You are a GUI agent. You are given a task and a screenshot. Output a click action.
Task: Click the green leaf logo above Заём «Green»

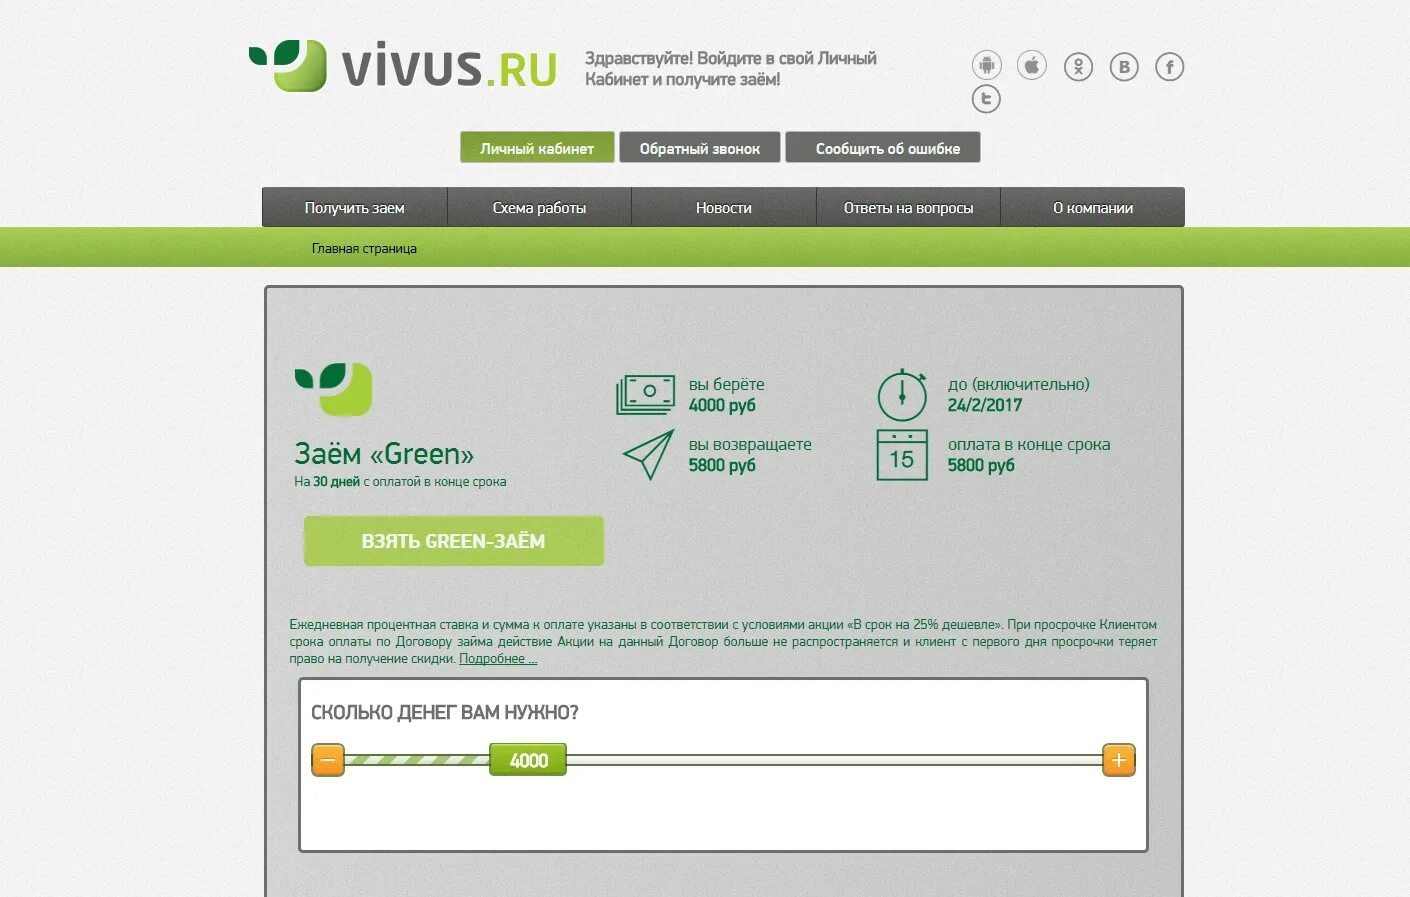333,389
